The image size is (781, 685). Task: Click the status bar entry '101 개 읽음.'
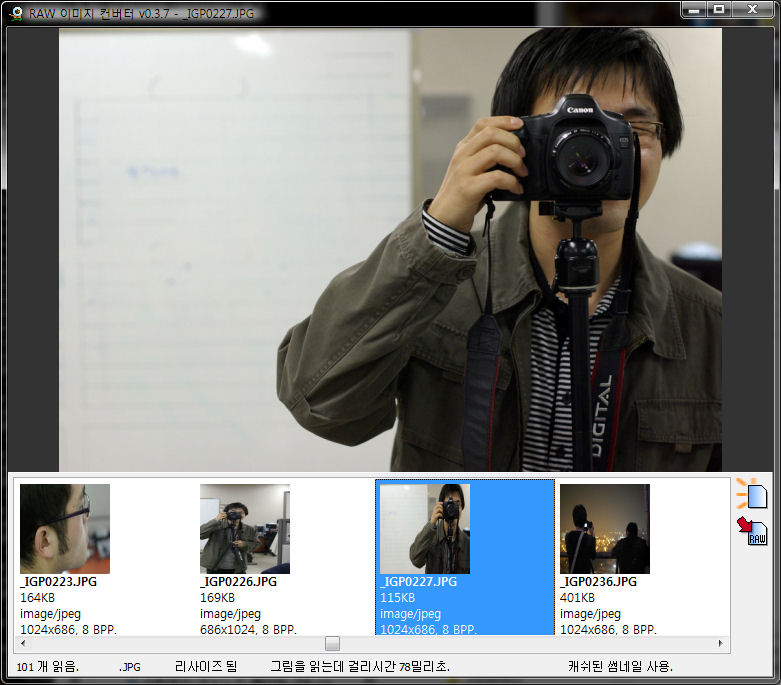48,667
